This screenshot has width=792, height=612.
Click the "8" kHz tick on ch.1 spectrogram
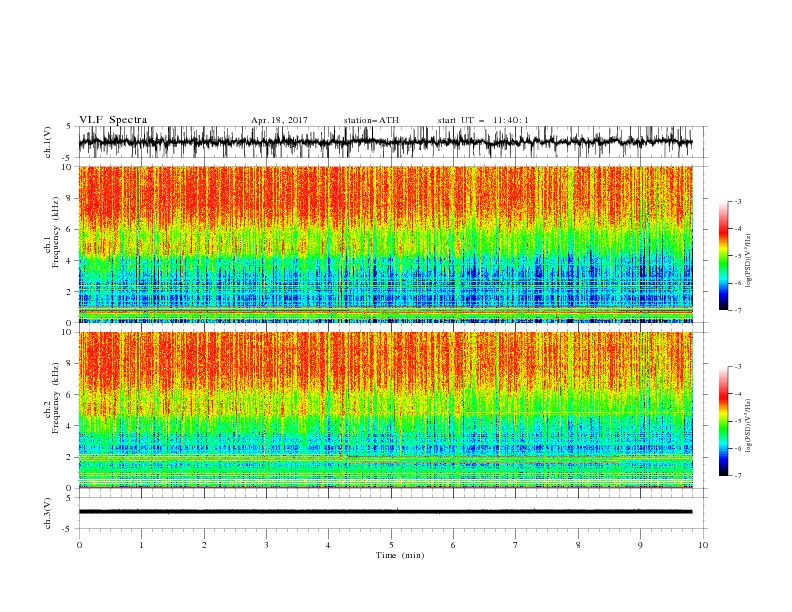click(x=70, y=198)
